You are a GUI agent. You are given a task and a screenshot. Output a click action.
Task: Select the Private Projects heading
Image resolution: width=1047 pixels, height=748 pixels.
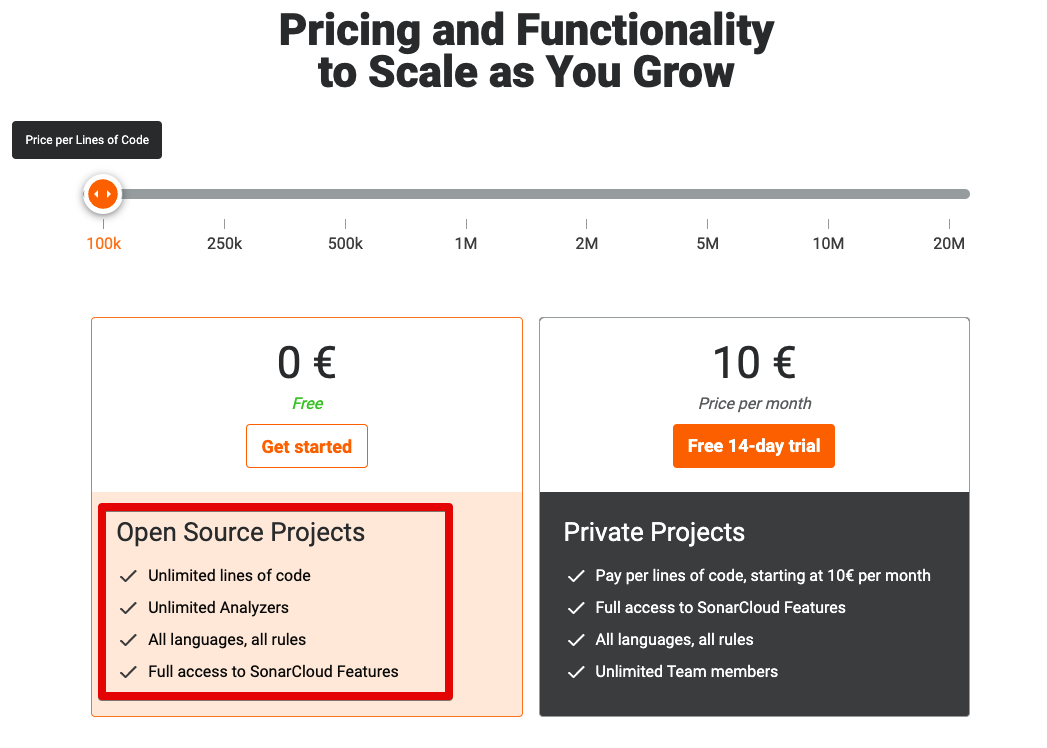click(654, 533)
